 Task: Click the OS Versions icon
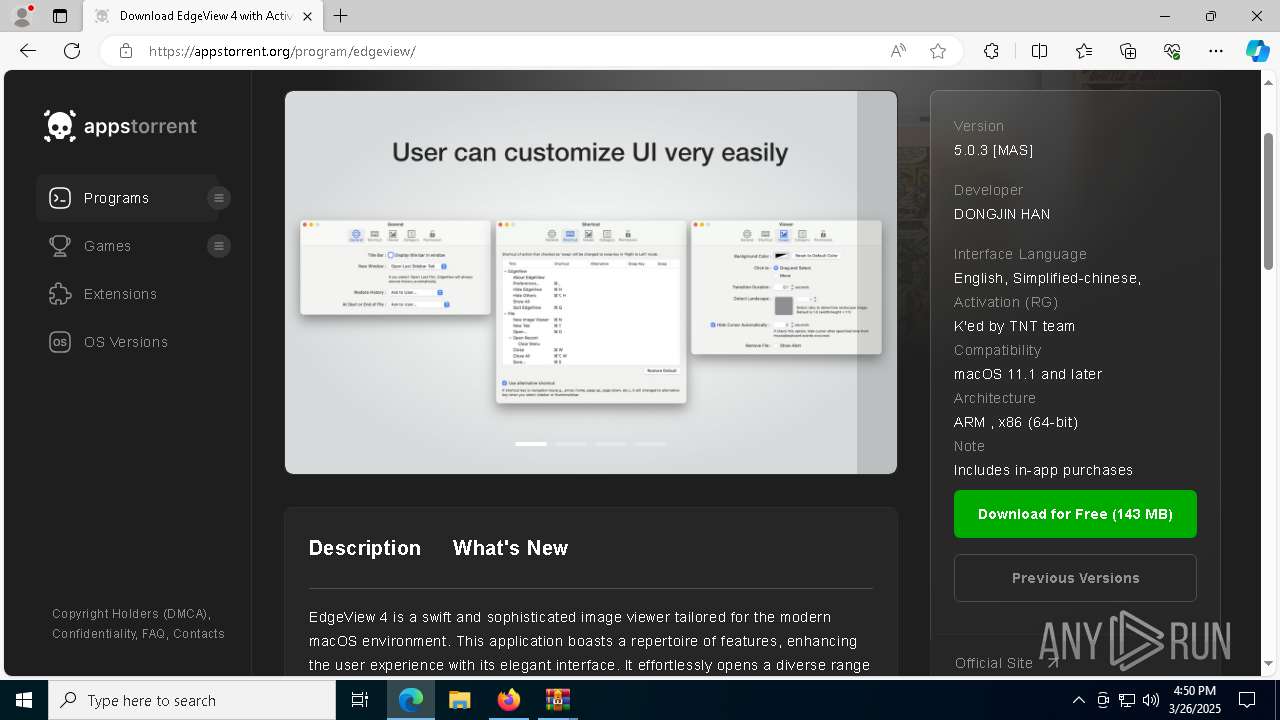pyautogui.click(x=60, y=342)
